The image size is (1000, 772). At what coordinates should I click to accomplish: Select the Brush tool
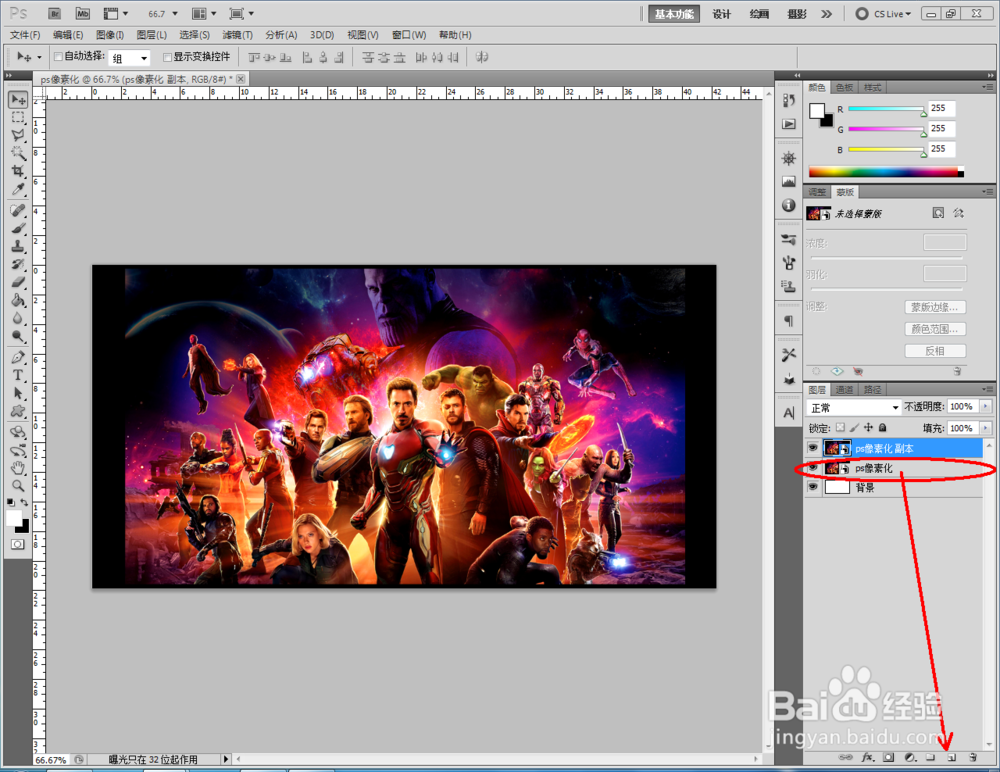coord(18,228)
